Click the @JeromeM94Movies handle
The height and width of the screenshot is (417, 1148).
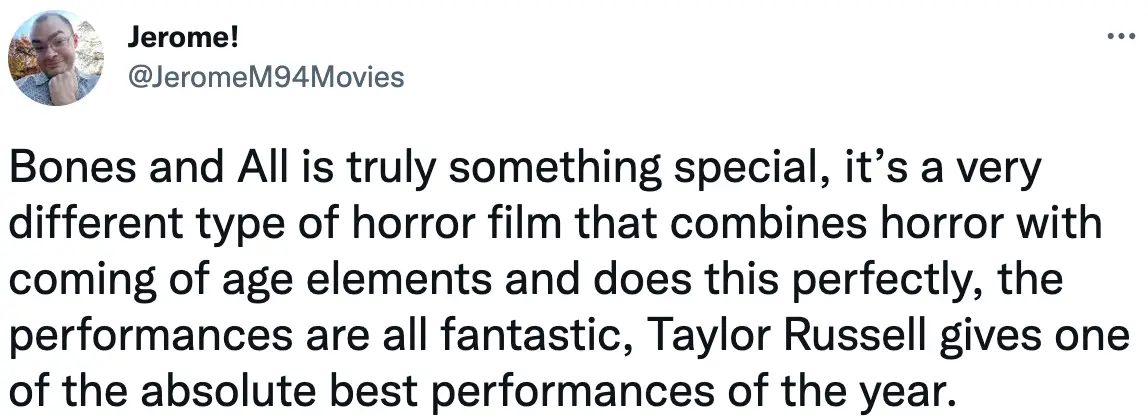[265, 78]
